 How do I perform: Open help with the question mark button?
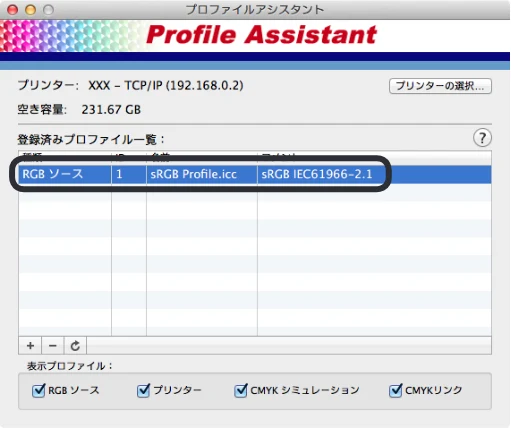(482, 138)
